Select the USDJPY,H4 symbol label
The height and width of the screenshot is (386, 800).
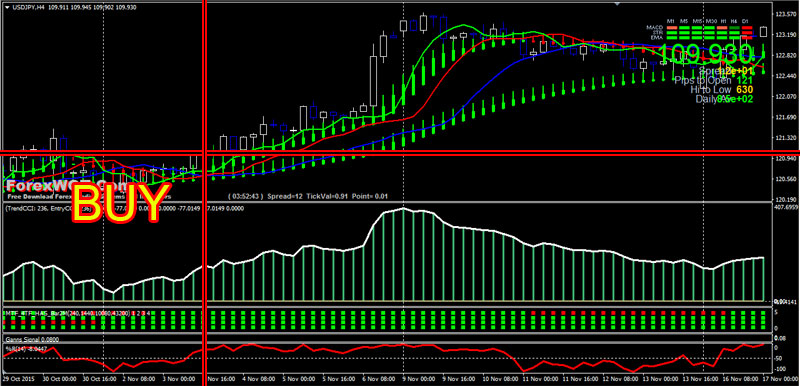(29, 7)
